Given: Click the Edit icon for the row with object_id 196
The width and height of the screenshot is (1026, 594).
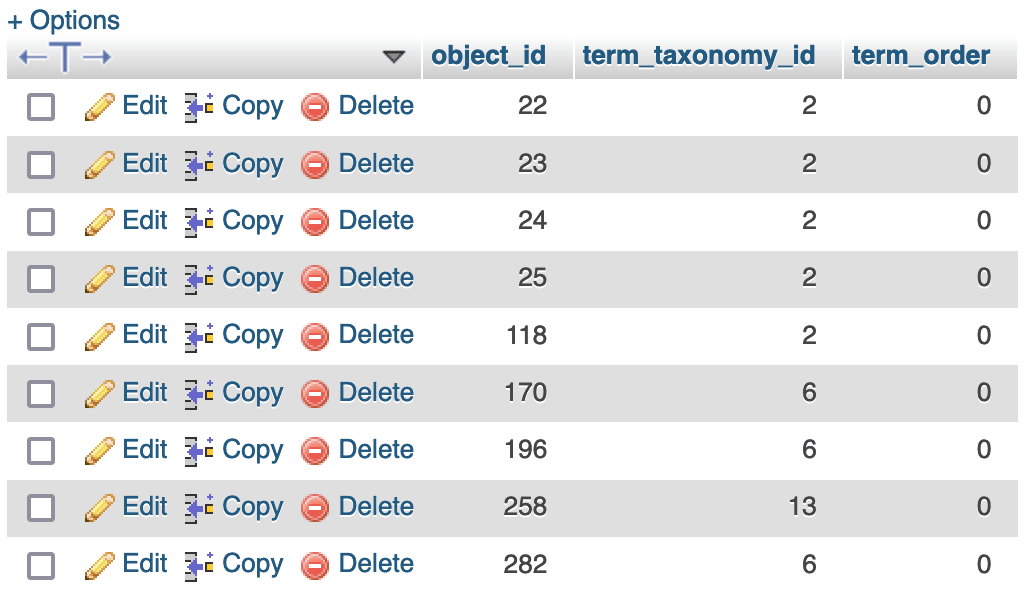Looking at the screenshot, I should pos(98,450).
